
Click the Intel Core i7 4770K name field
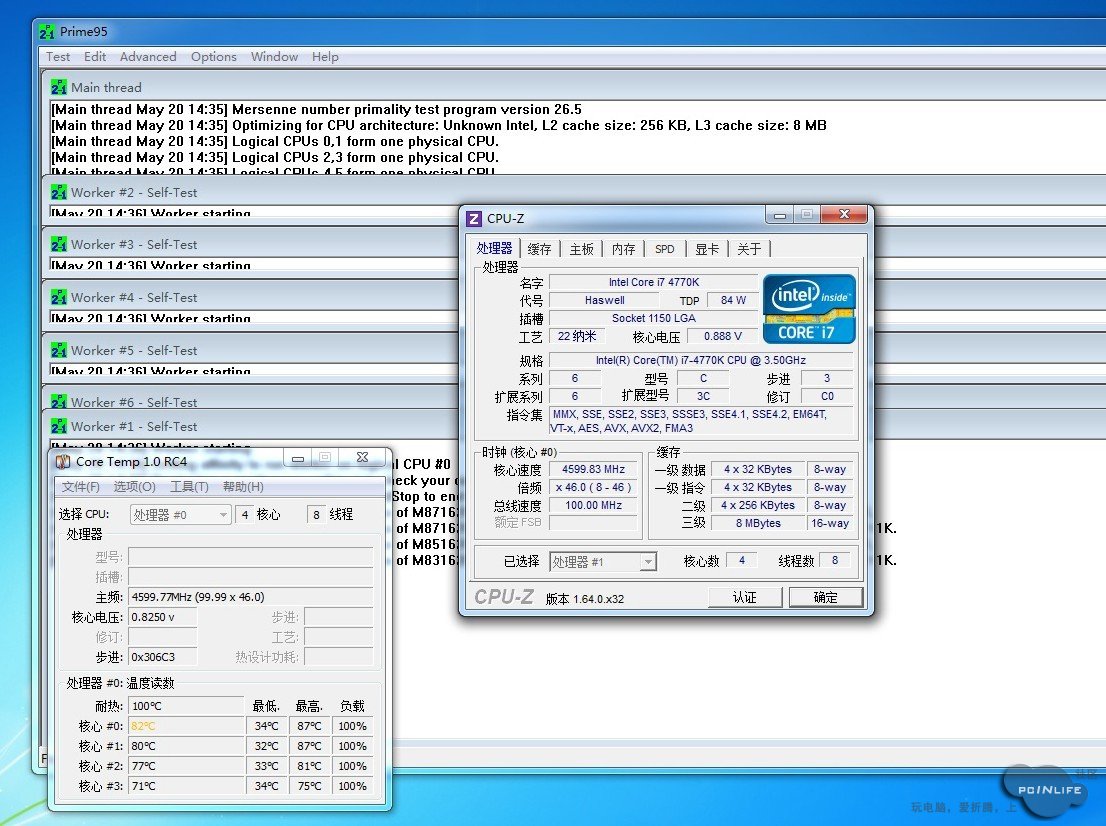(x=654, y=282)
